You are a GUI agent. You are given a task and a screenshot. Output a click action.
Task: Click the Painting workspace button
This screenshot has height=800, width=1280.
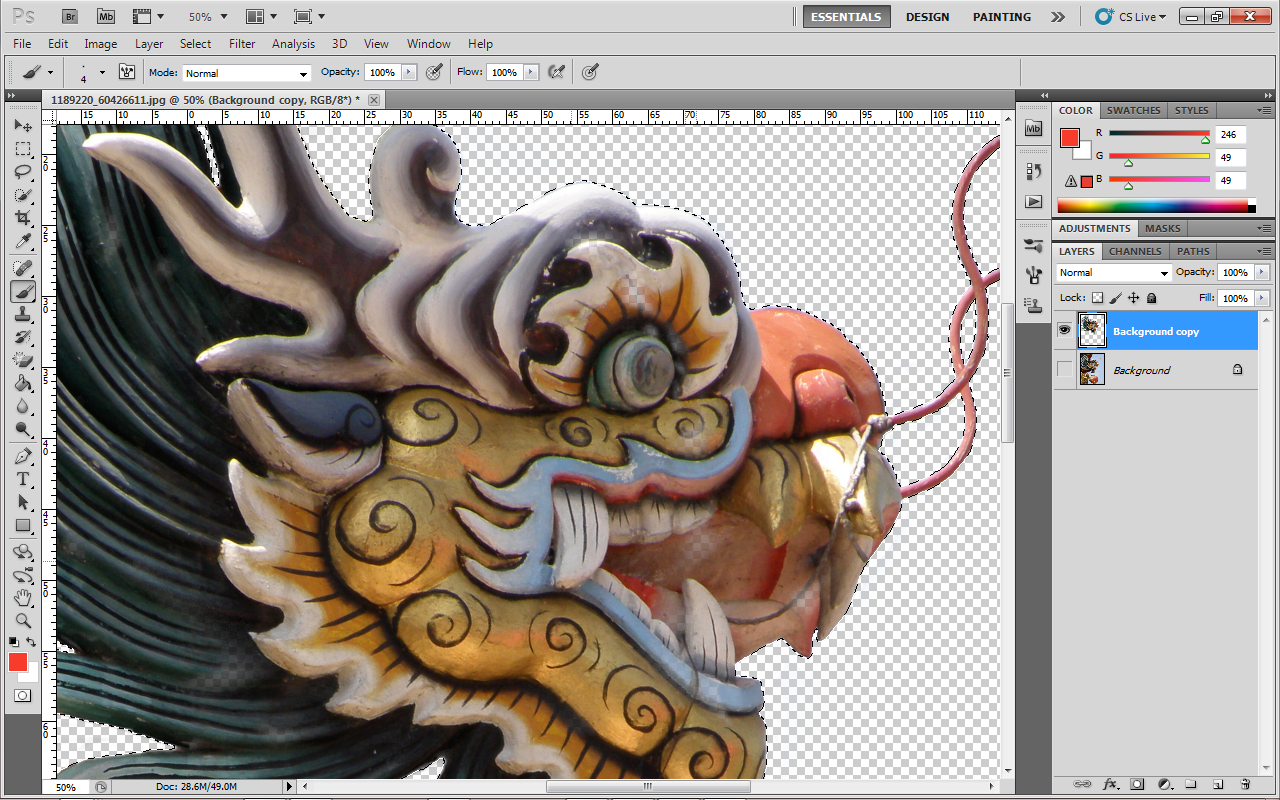pos(1001,17)
